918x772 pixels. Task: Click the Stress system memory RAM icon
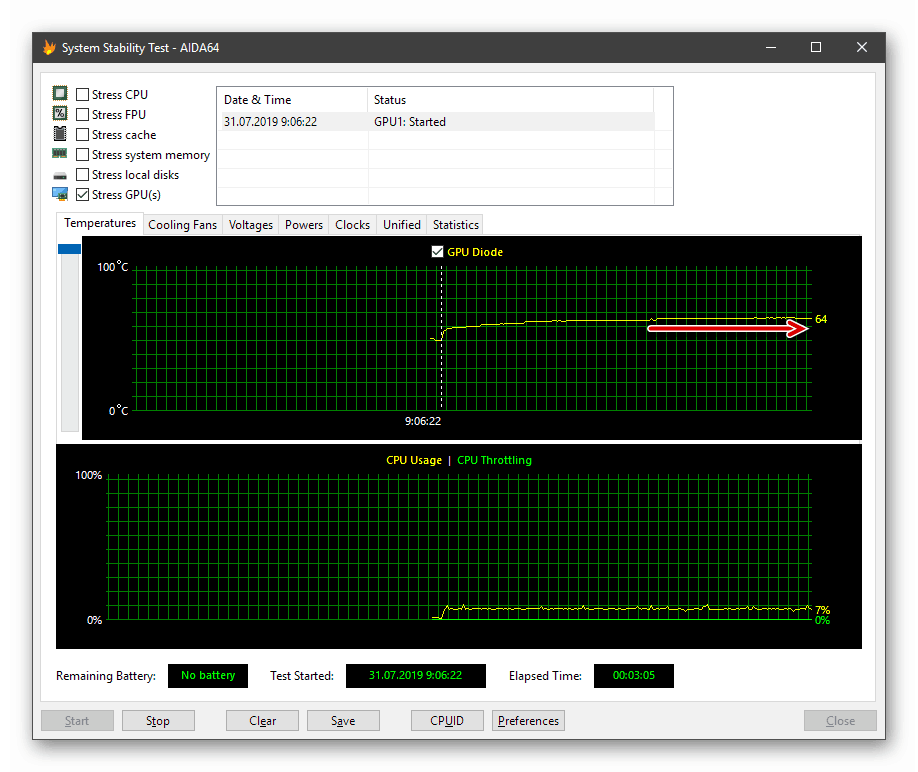[60, 153]
